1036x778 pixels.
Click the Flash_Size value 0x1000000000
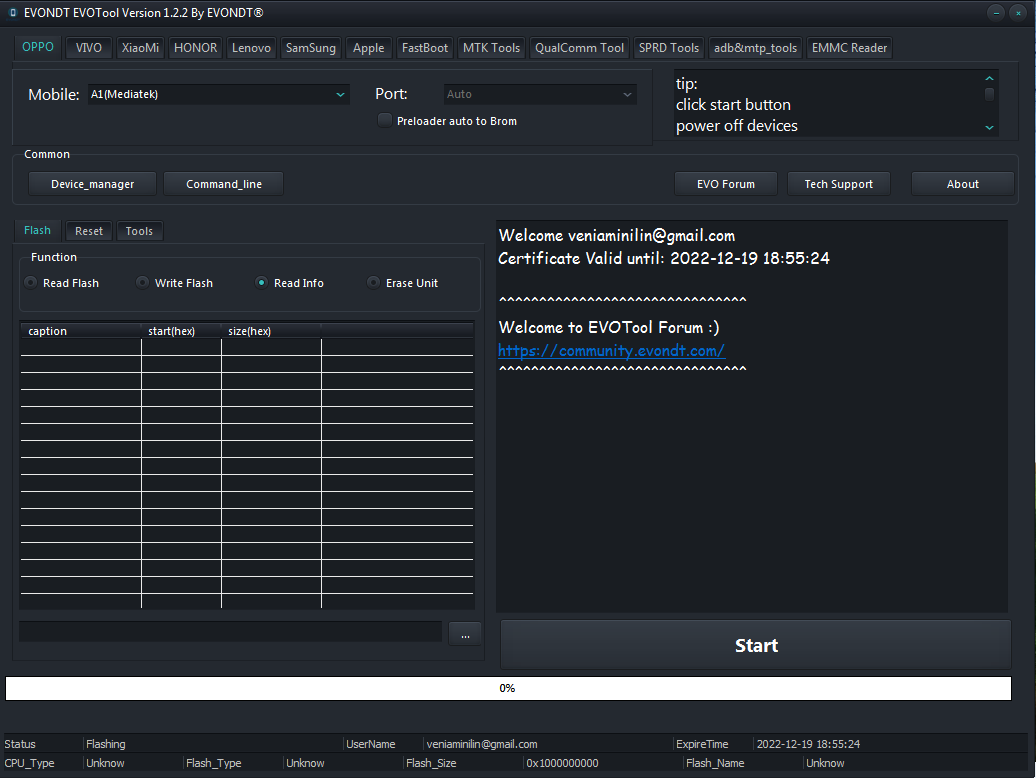(562, 763)
